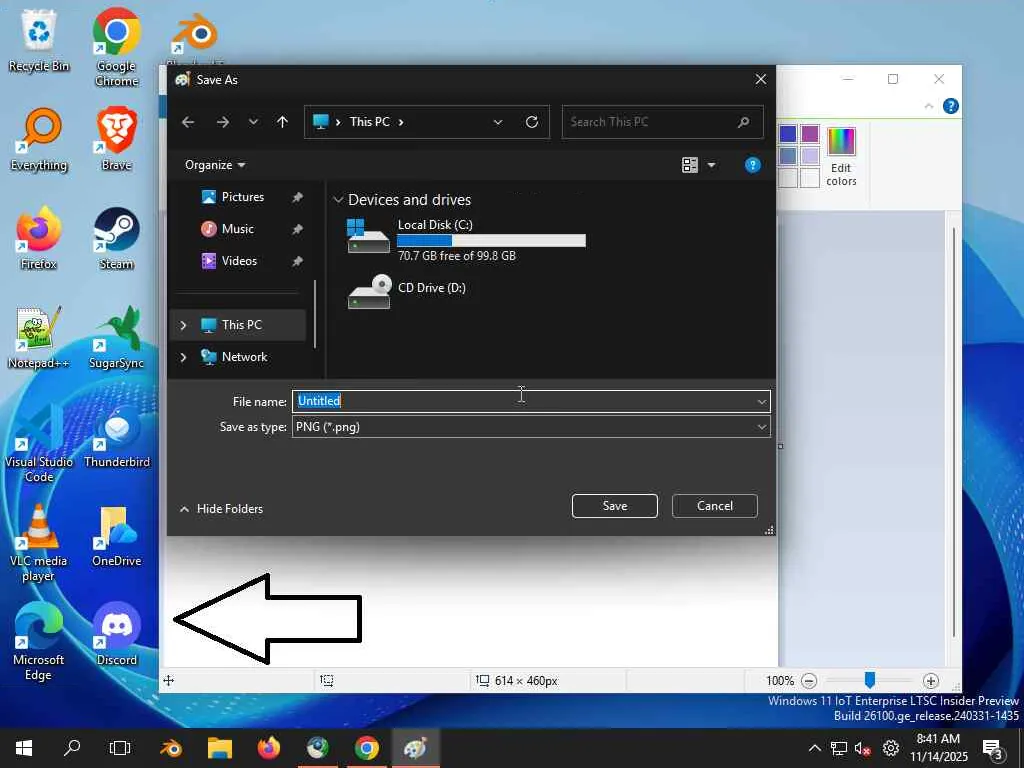
Task: Collapse the Devices and drives group
Action: coord(338,200)
